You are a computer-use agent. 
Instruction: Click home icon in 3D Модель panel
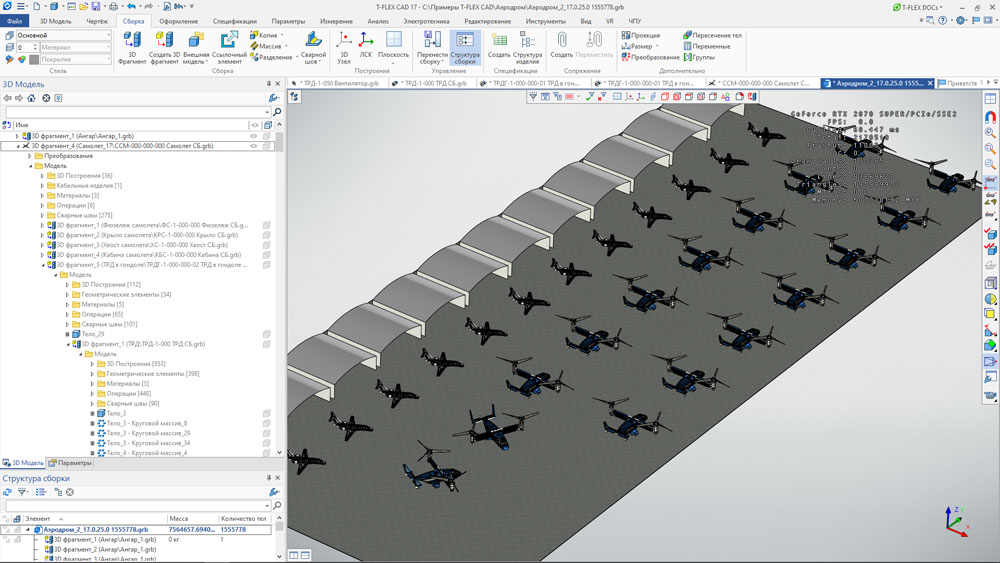click(x=31, y=98)
